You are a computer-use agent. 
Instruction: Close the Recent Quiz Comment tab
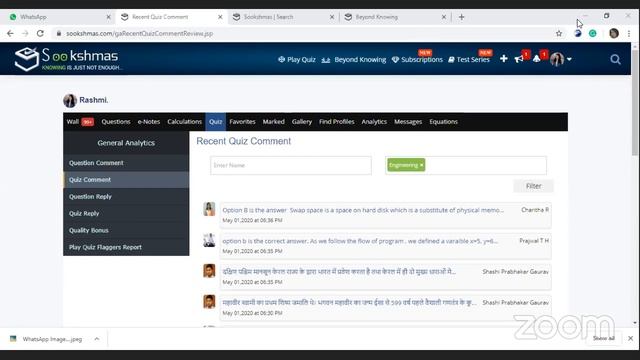tap(220, 17)
